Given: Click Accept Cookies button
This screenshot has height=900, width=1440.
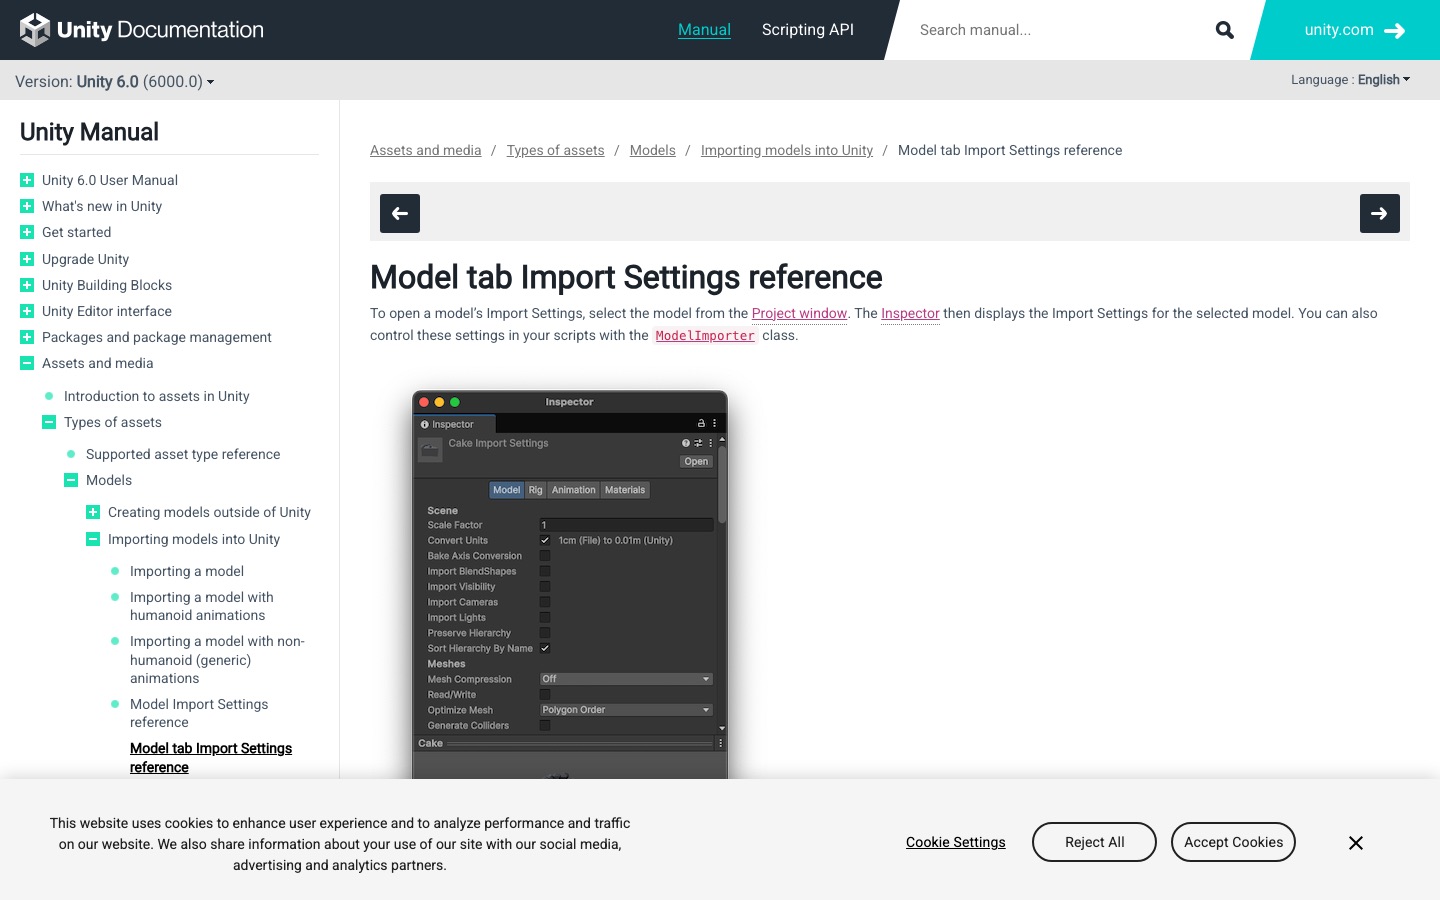Looking at the screenshot, I should (1233, 842).
